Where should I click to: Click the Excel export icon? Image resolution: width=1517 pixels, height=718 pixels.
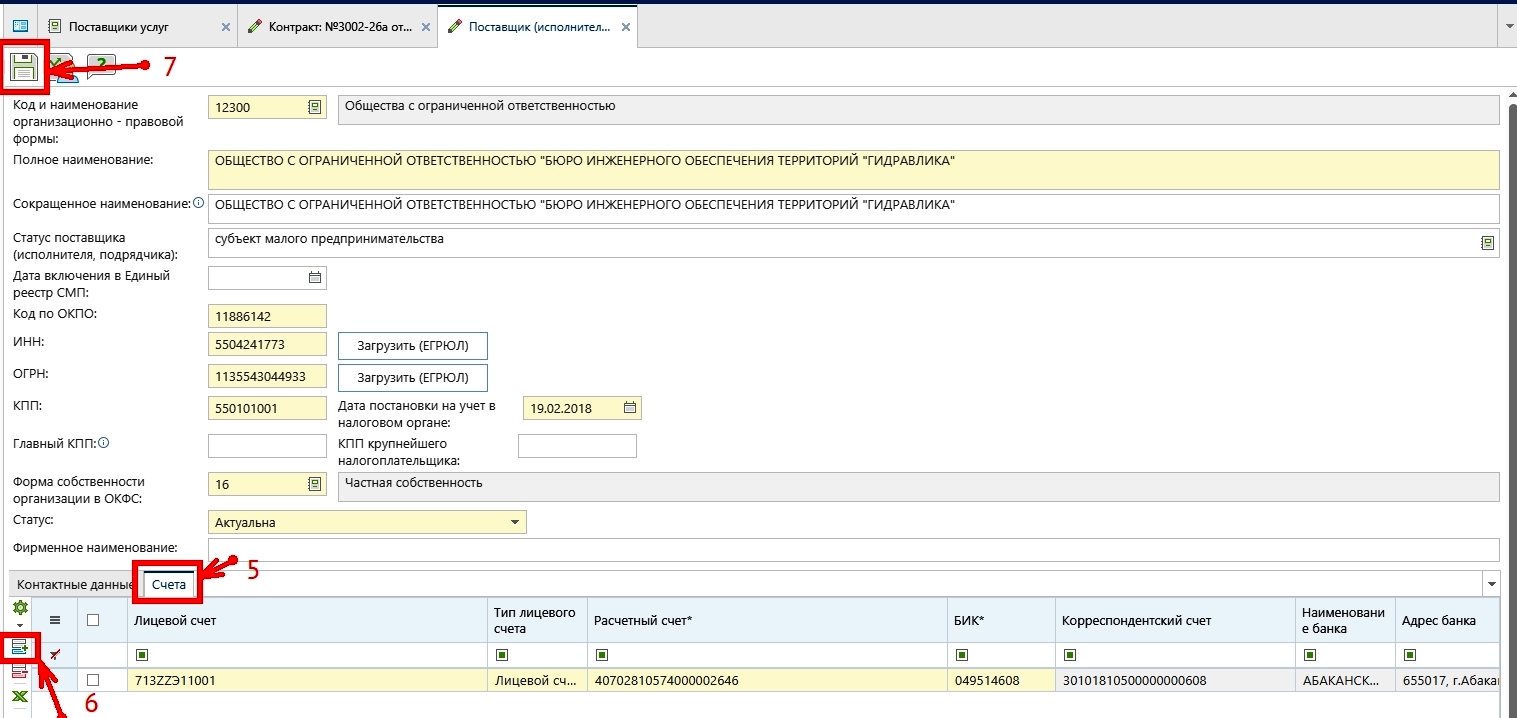pos(19,695)
